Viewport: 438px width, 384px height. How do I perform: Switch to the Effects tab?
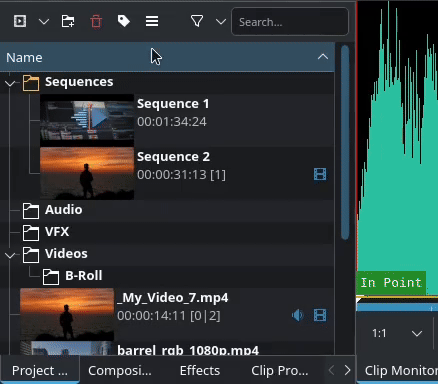[200, 370]
